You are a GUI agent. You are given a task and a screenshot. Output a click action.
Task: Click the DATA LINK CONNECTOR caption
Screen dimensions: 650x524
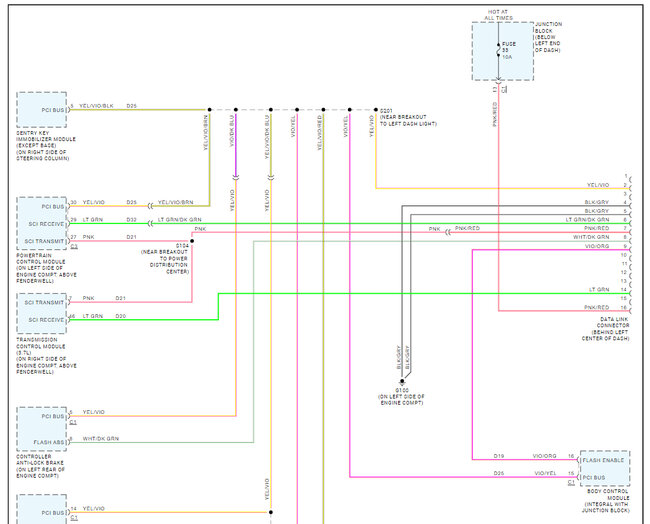[x=606, y=329]
